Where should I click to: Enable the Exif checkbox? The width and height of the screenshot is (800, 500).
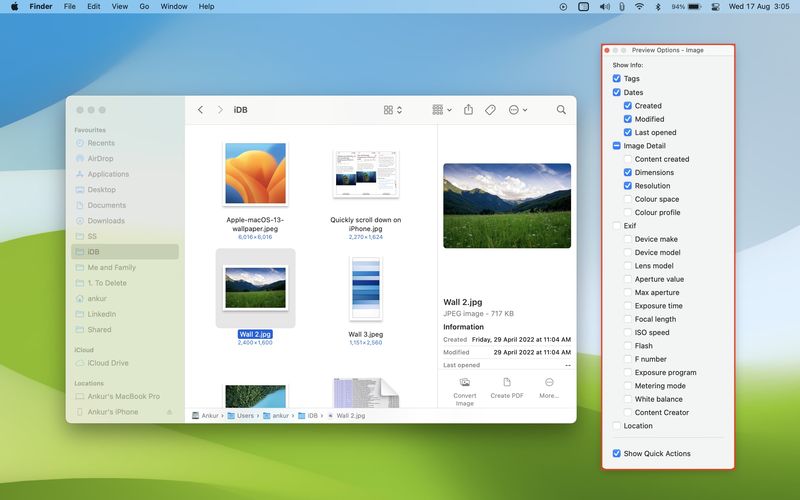[x=616, y=226]
